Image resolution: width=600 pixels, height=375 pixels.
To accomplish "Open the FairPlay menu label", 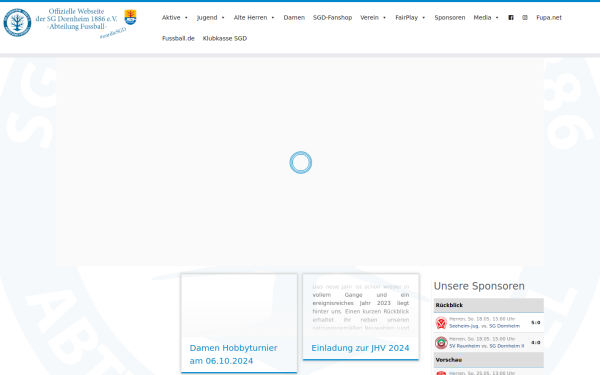I will (406, 18).
